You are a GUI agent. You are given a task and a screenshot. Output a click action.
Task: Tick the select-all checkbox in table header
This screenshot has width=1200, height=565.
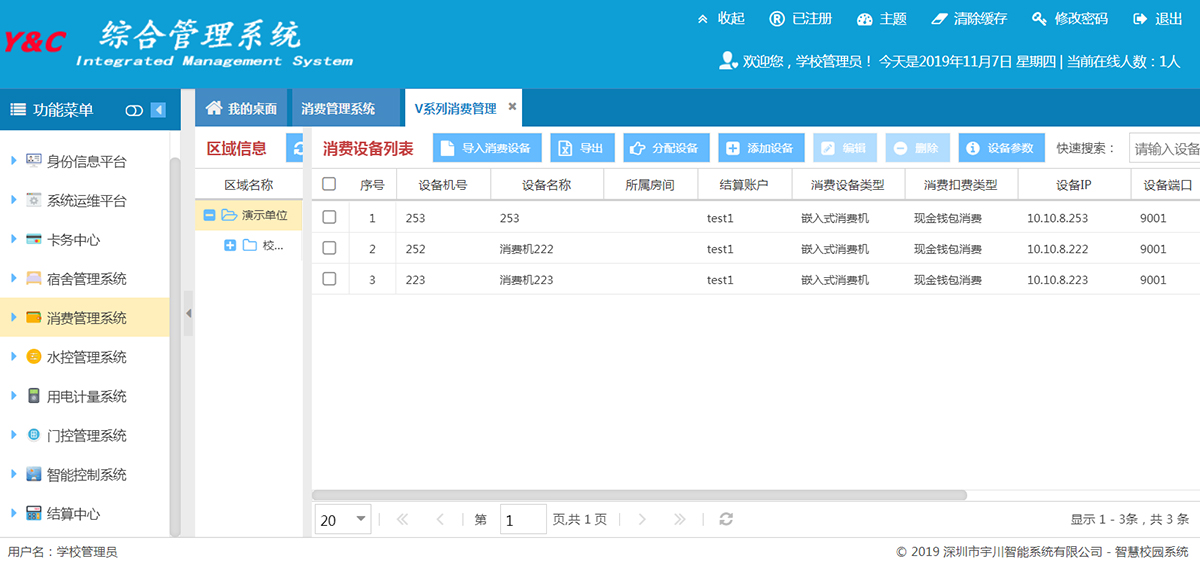[x=329, y=184]
